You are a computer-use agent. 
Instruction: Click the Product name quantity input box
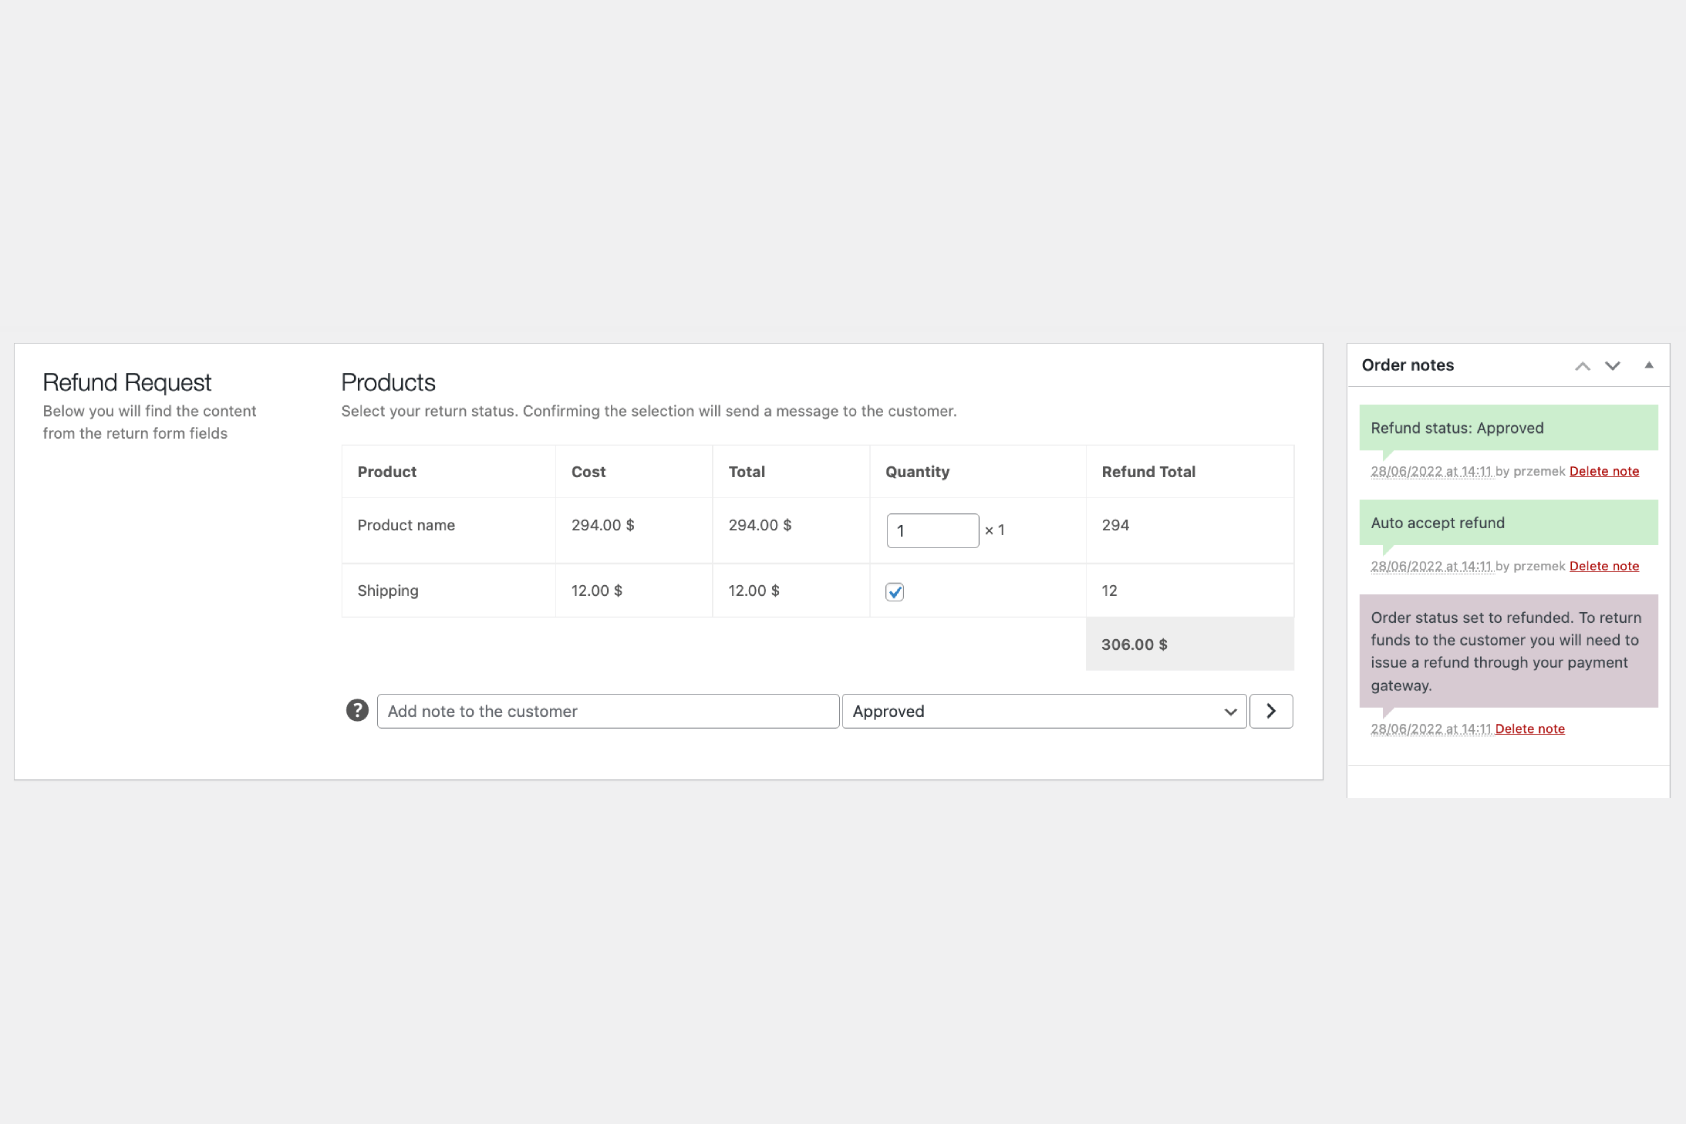click(932, 530)
